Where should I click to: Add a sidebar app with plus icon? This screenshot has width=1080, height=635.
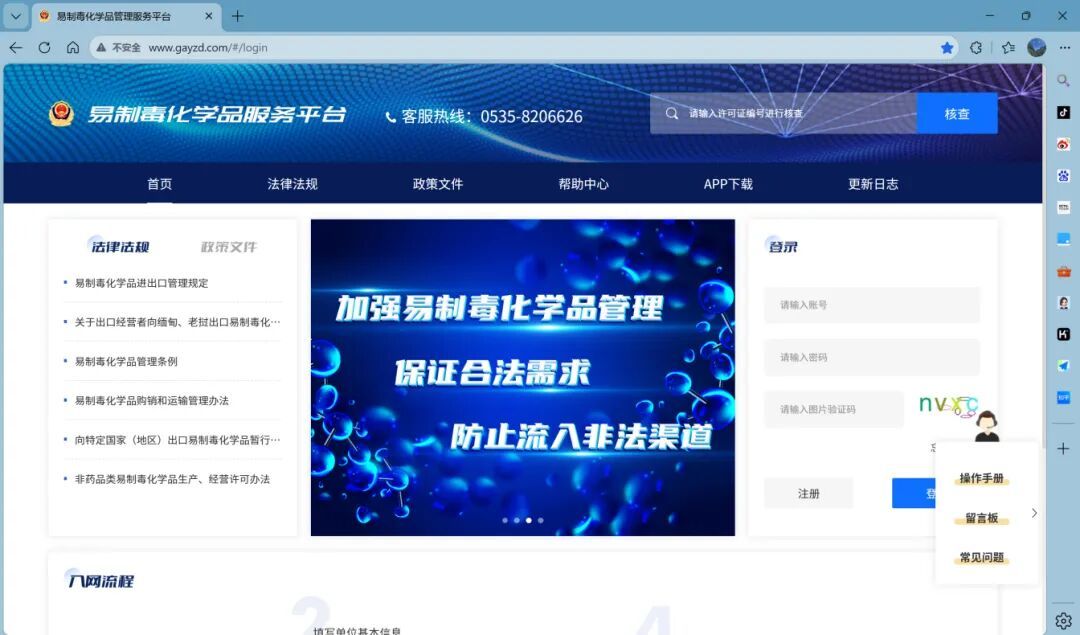1063,449
